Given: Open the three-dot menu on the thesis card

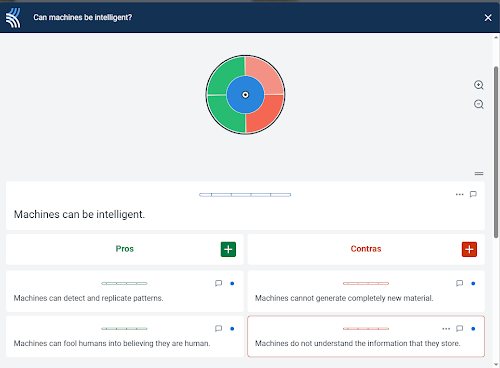Looking at the screenshot, I should [x=459, y=194].
